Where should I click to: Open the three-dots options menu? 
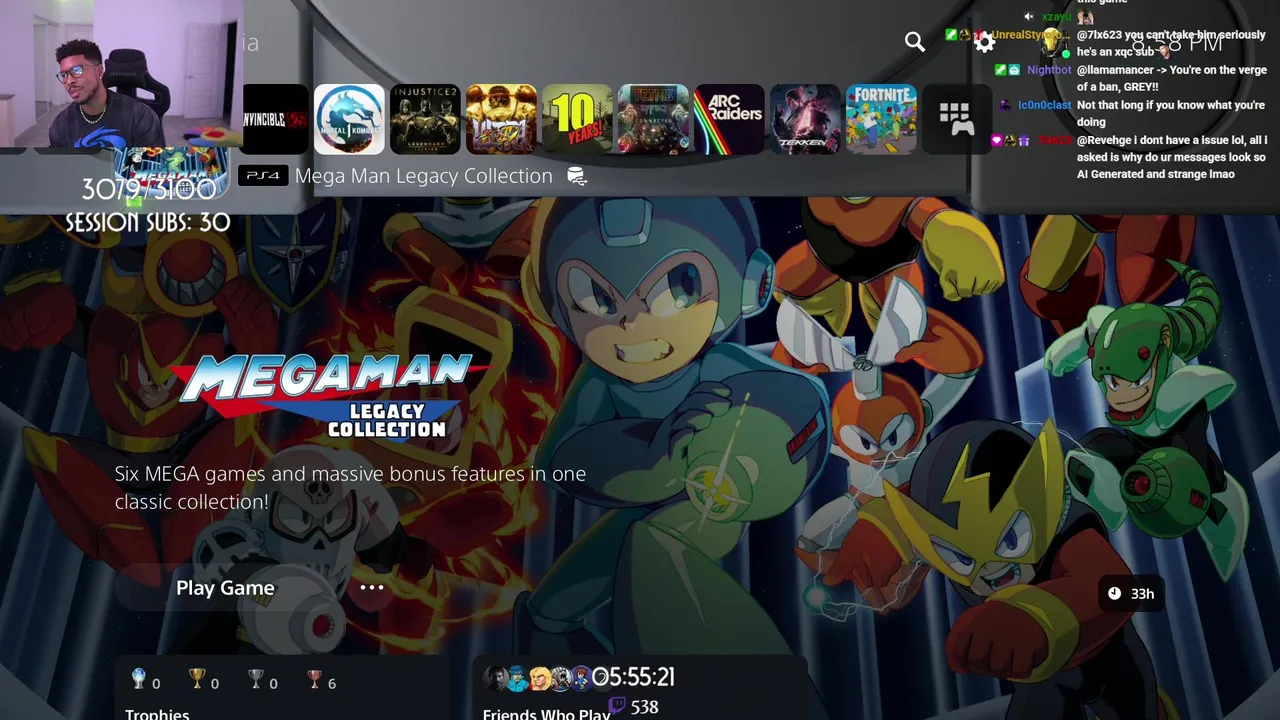[372, 588]
